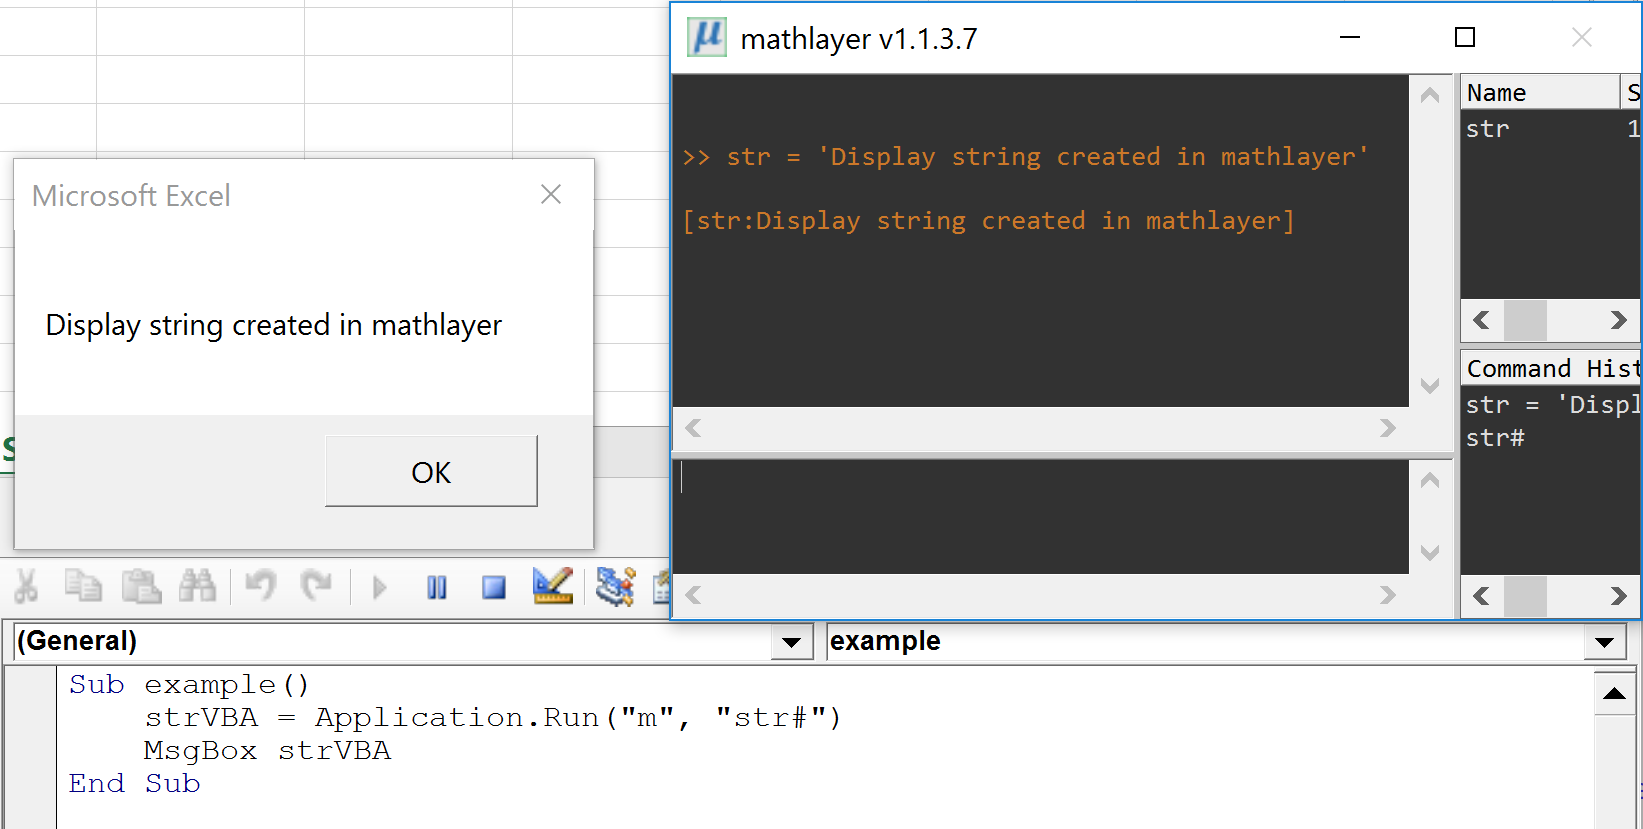This screenshot has height=829, width=1643.
Task: Open Project Explorer from the toolbar
Action: pyautogui.click(x=615, y=586)
